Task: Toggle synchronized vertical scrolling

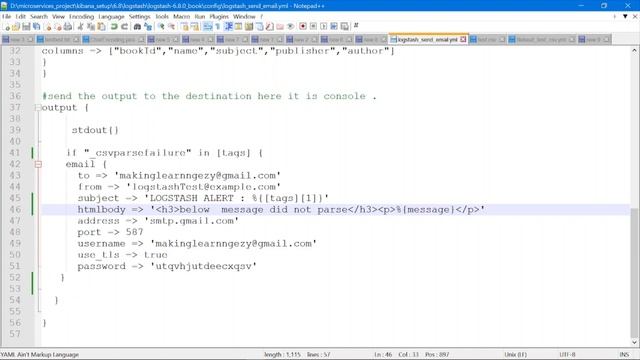Action: [185, 27]
